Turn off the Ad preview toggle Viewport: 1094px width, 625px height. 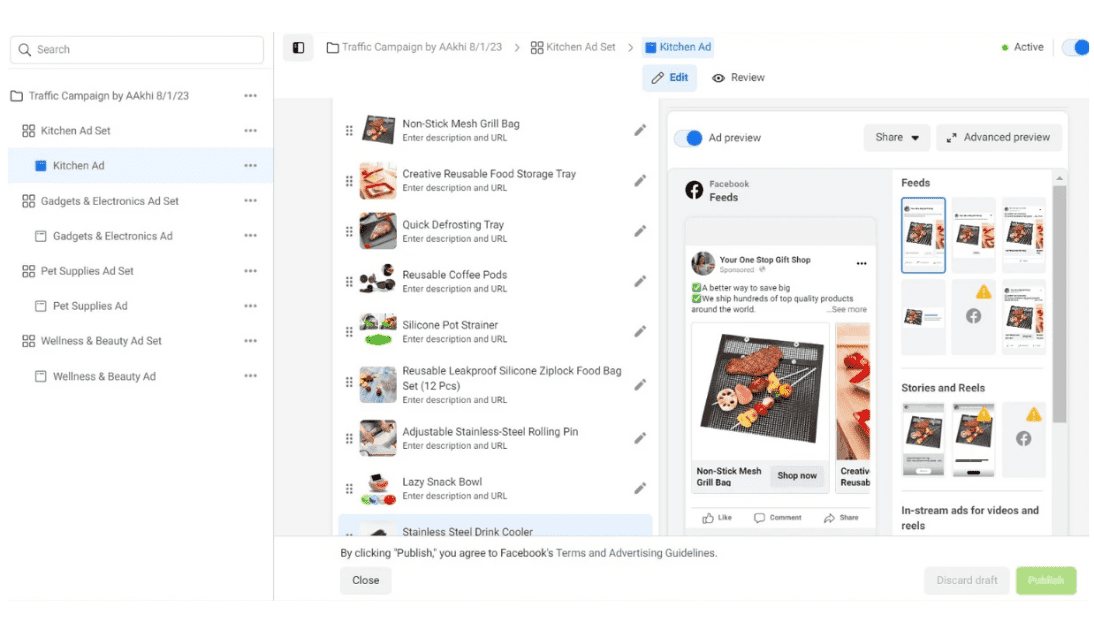(x=688, y=138)
